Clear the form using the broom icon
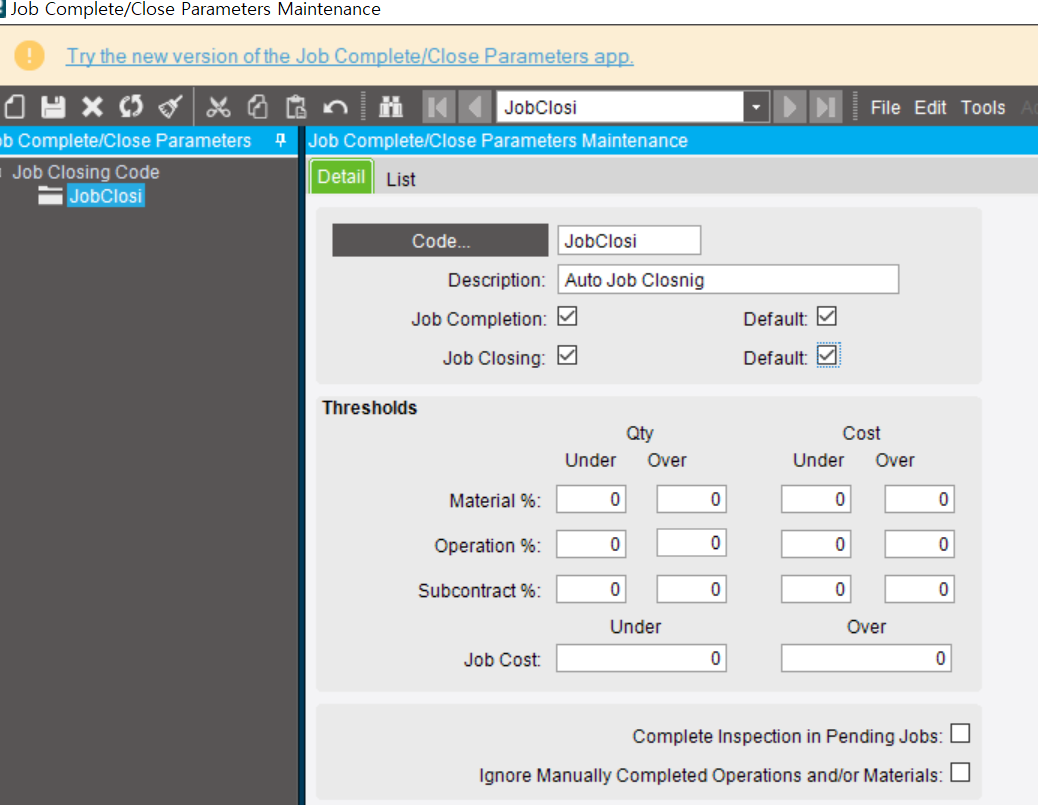The width and height of the screenshot is (1038, 805). pos(169,106)
